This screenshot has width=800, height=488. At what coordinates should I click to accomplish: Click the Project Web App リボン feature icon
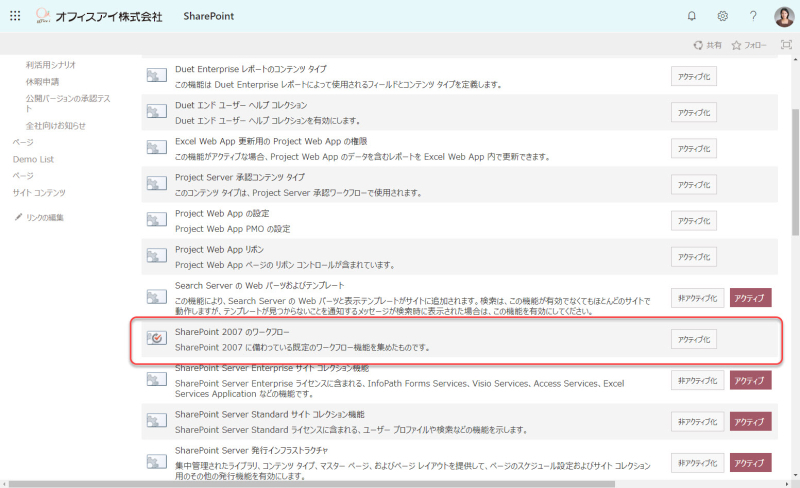pyautogui.click(x=157, y=255)
